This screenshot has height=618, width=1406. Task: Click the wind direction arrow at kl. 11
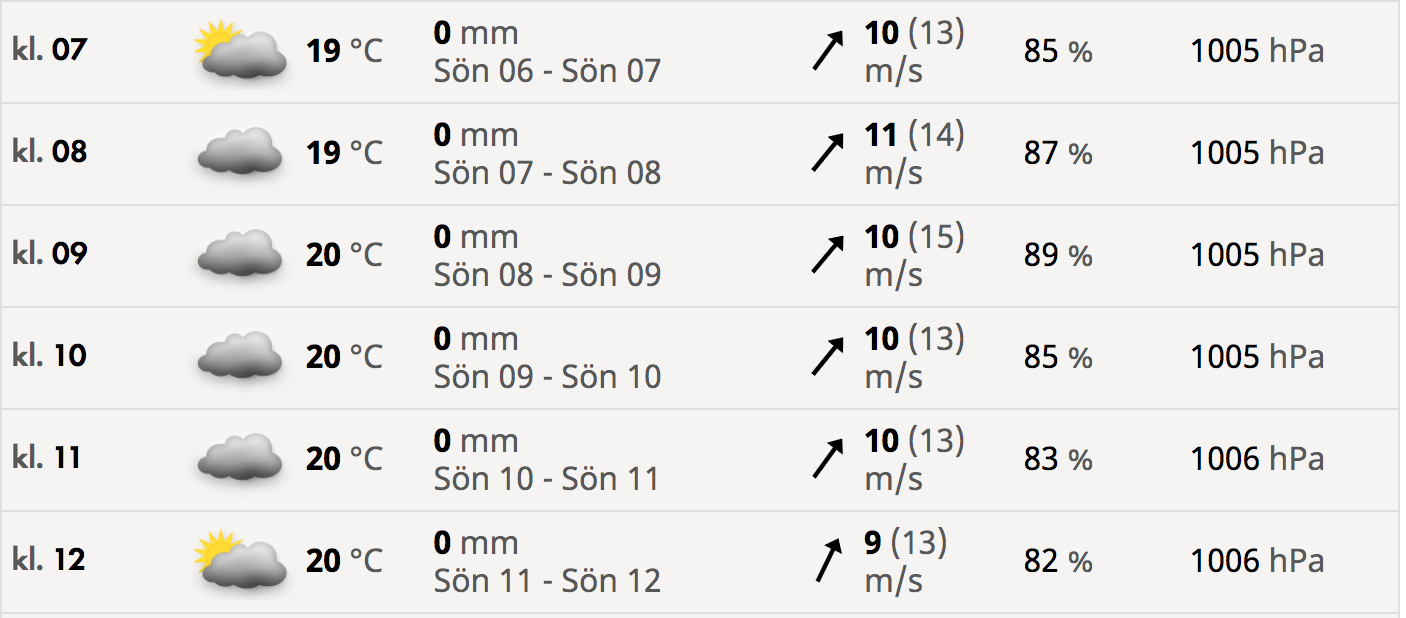coord(827,459)
